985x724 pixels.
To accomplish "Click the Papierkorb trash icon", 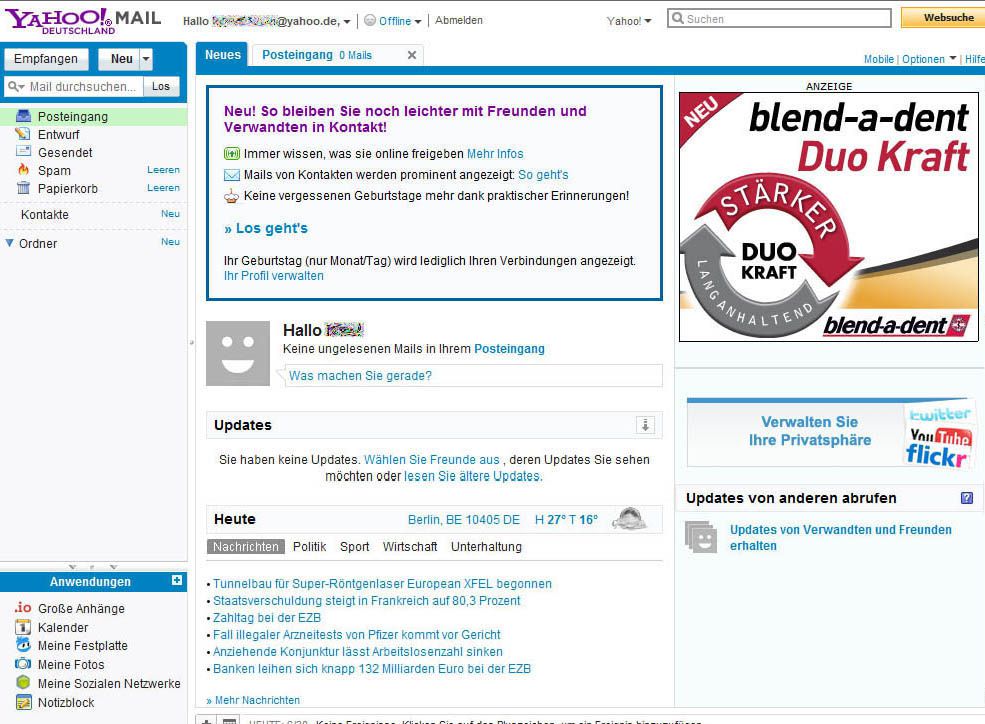I will pyautogui.click(x=23, y=189).
